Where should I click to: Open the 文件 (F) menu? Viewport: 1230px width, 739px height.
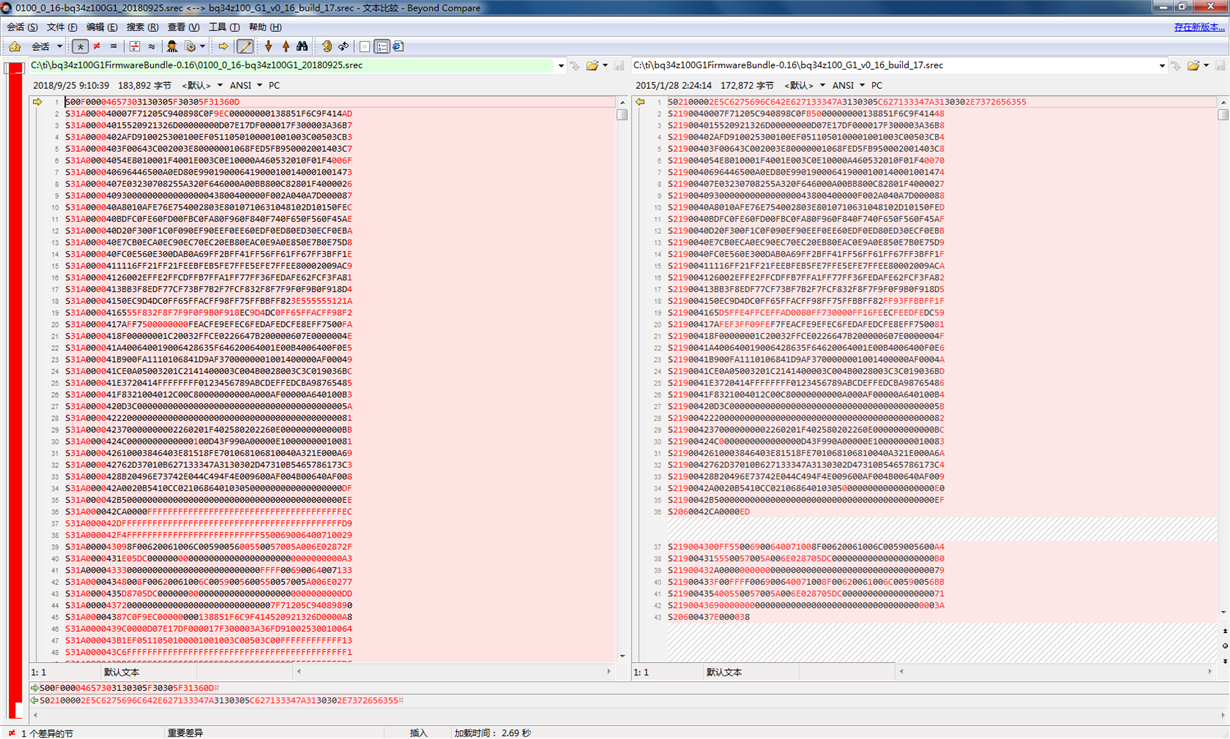62,27
